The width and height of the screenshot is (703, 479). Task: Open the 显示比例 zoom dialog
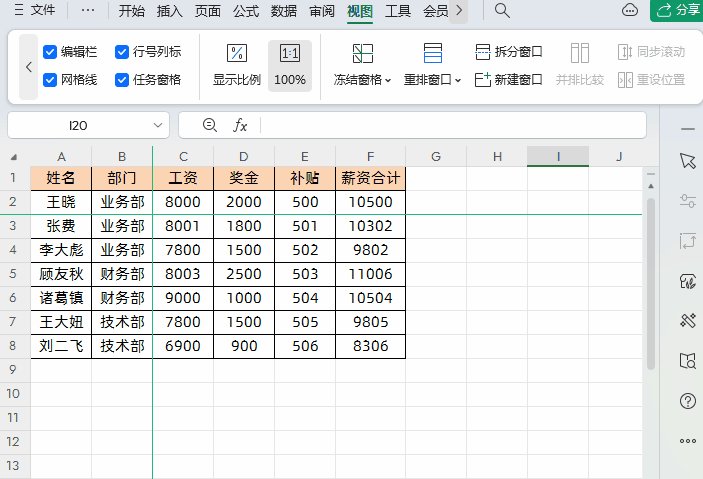pyautogui.click(x=237, y=66)
